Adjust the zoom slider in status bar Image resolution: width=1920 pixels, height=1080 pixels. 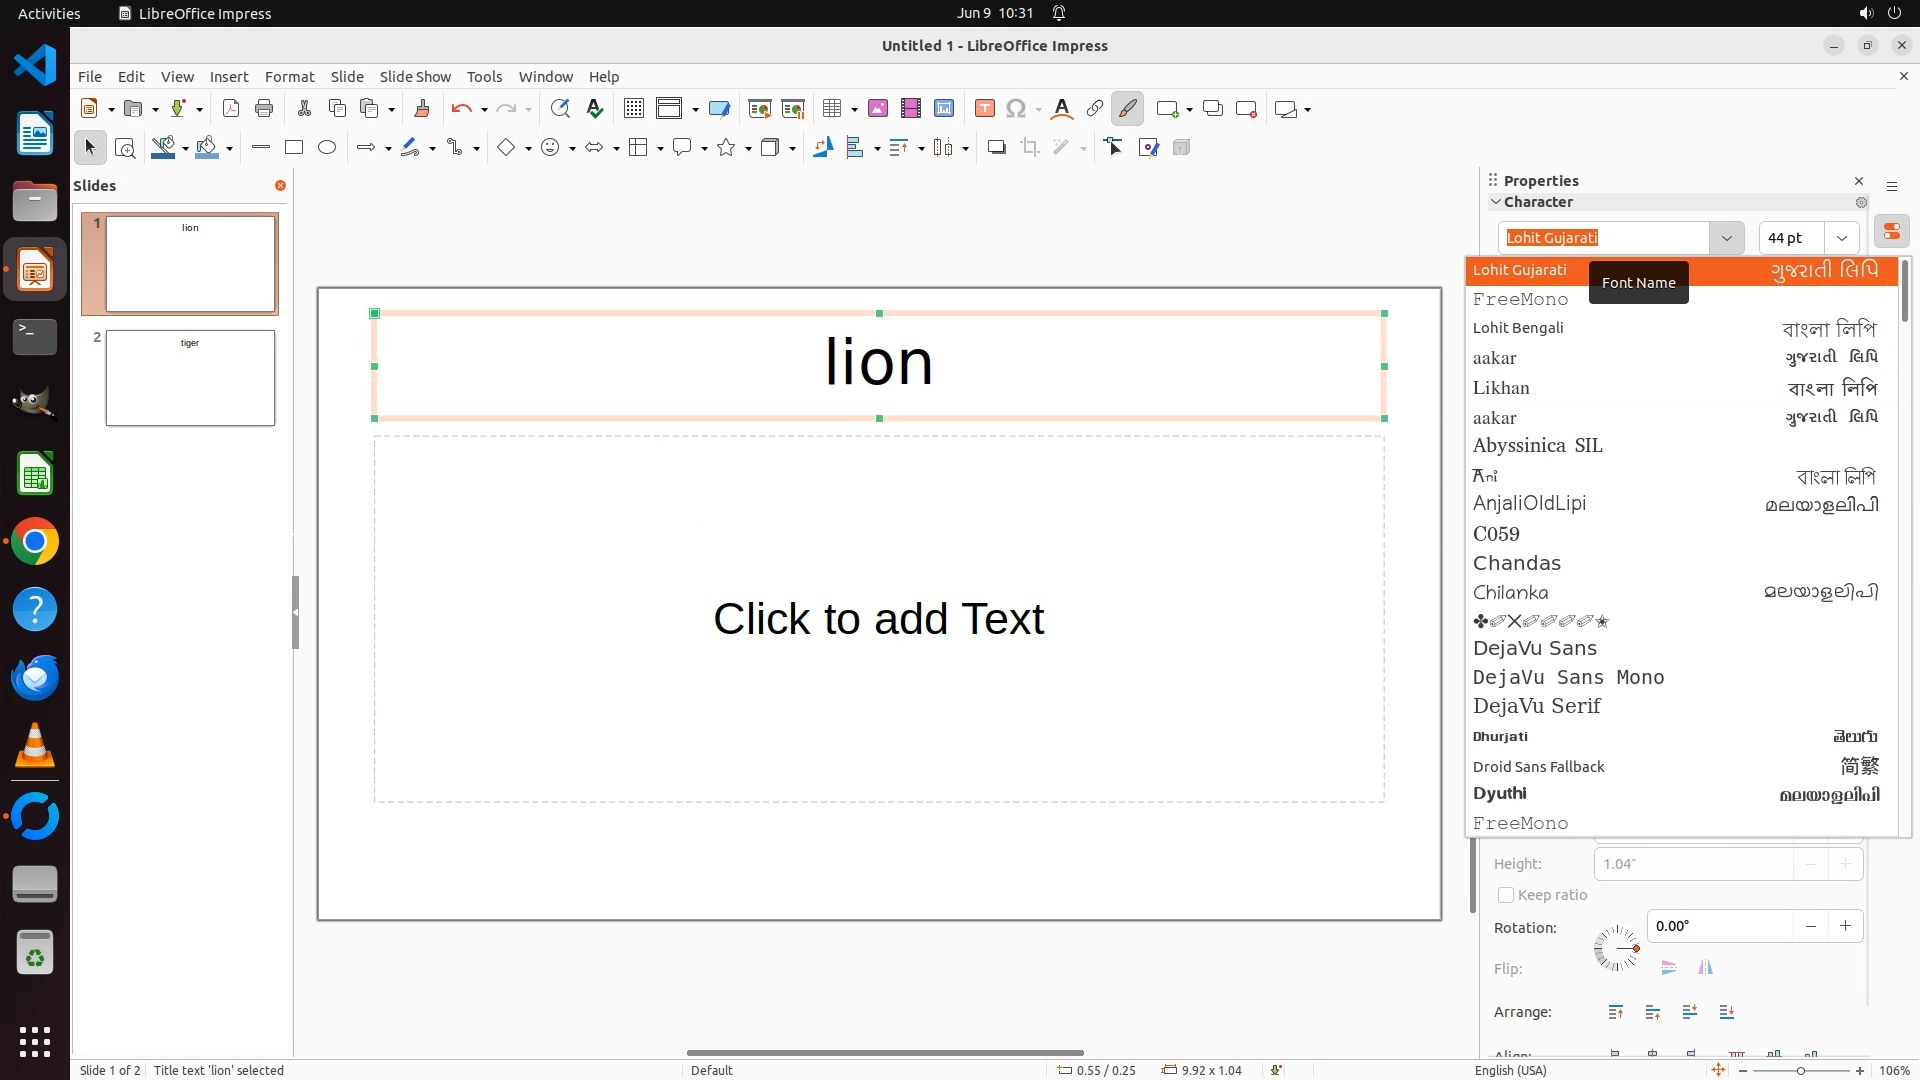pos(1801,1071)
